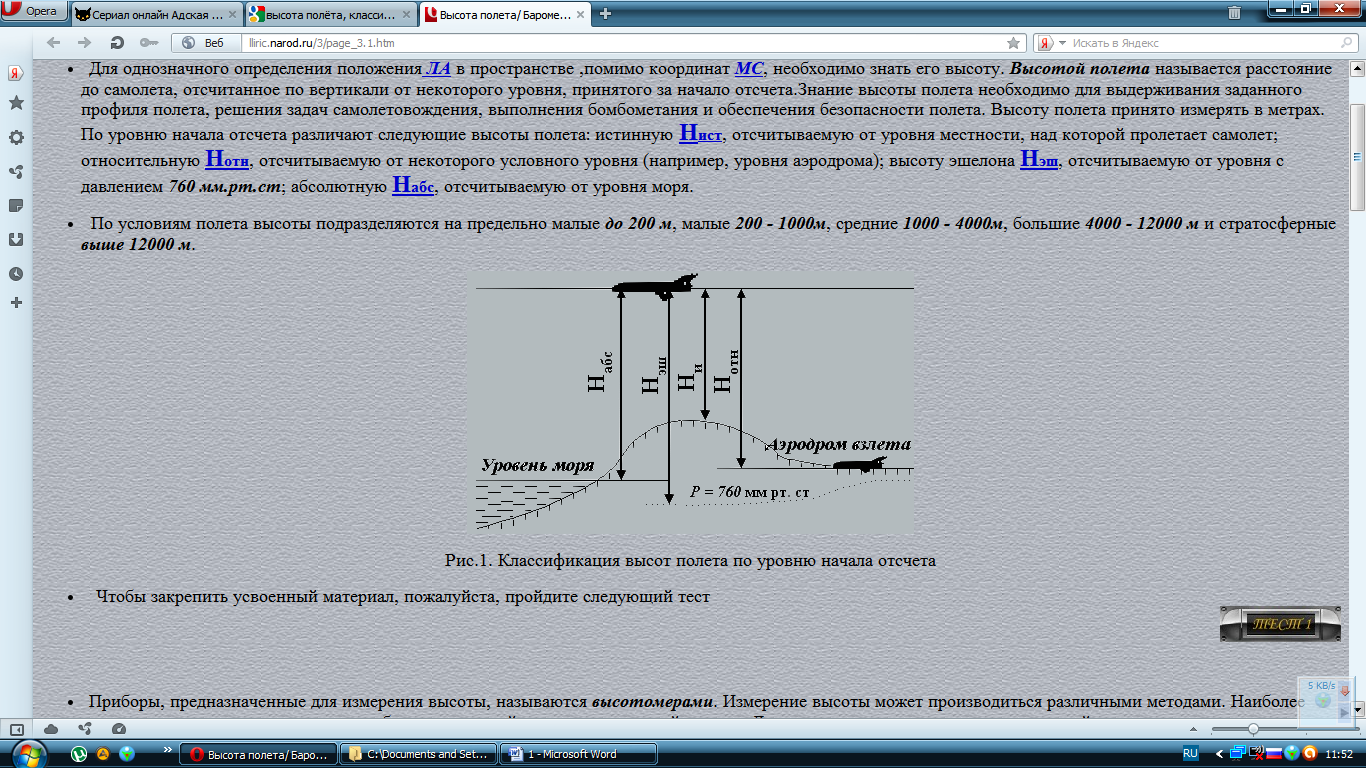1366x768 pixels.
Task: Close the Сериал онлайн Адская tab
Action: click(x=232, y=13)
